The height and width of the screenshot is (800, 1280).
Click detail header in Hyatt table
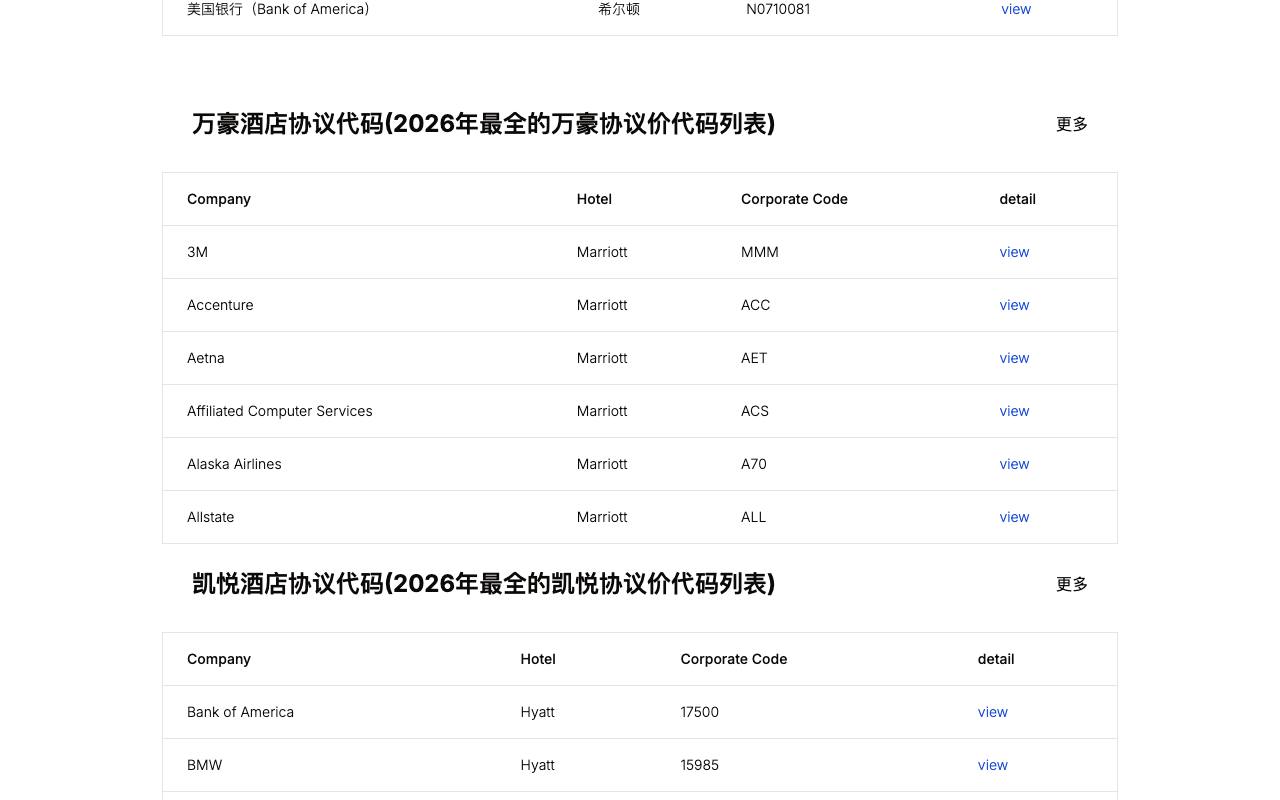996,659
